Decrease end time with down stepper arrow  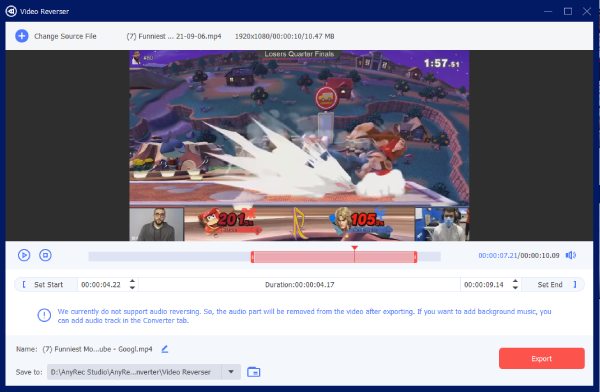click(515, 287)
